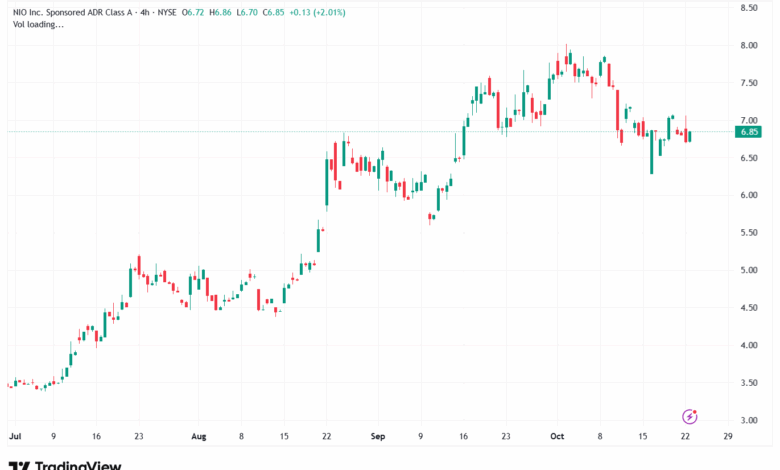This screenshot has width=780, height=470.
Task: Click the 7.50 price axis label
Action: tap(749, 83)
